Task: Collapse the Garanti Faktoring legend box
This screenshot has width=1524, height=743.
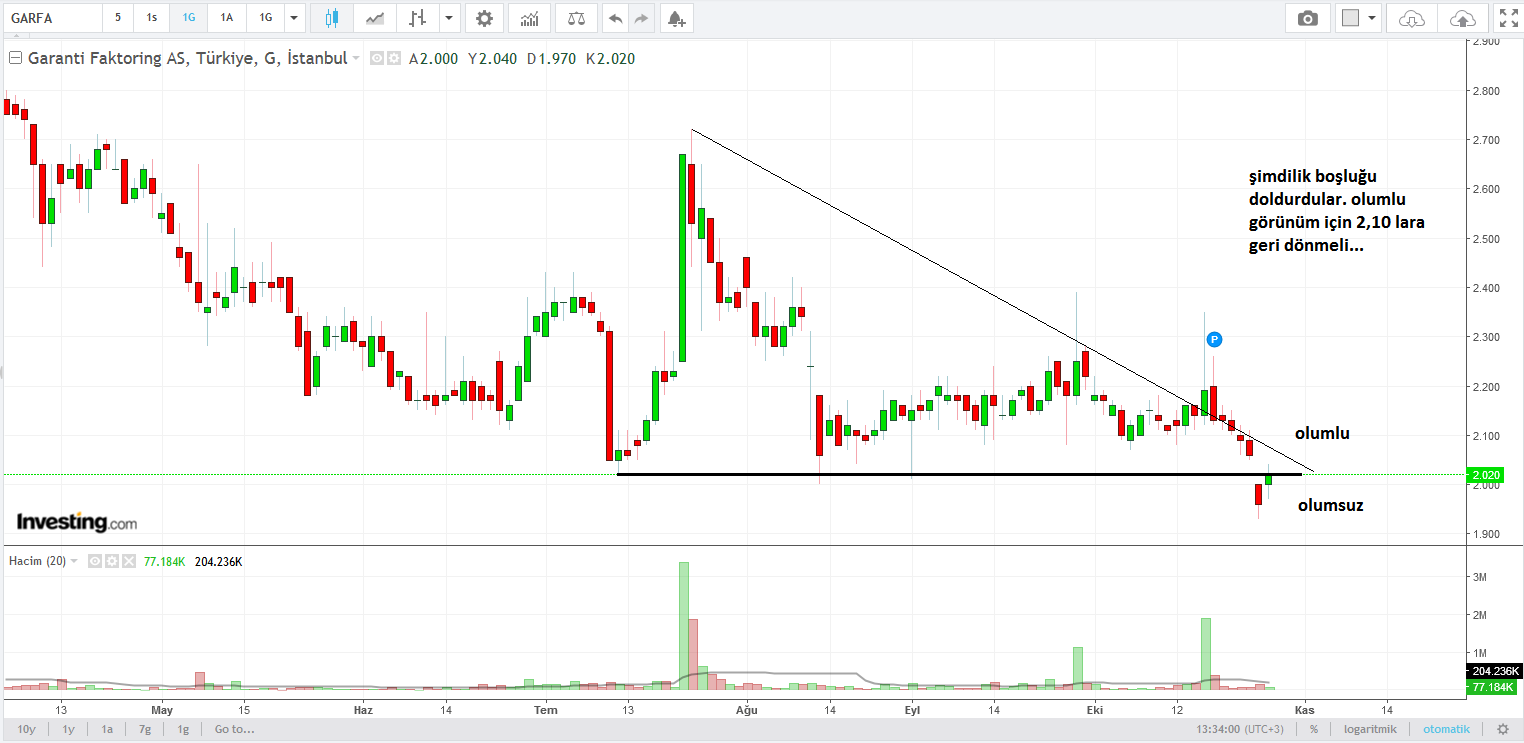Action: (15, 58)
